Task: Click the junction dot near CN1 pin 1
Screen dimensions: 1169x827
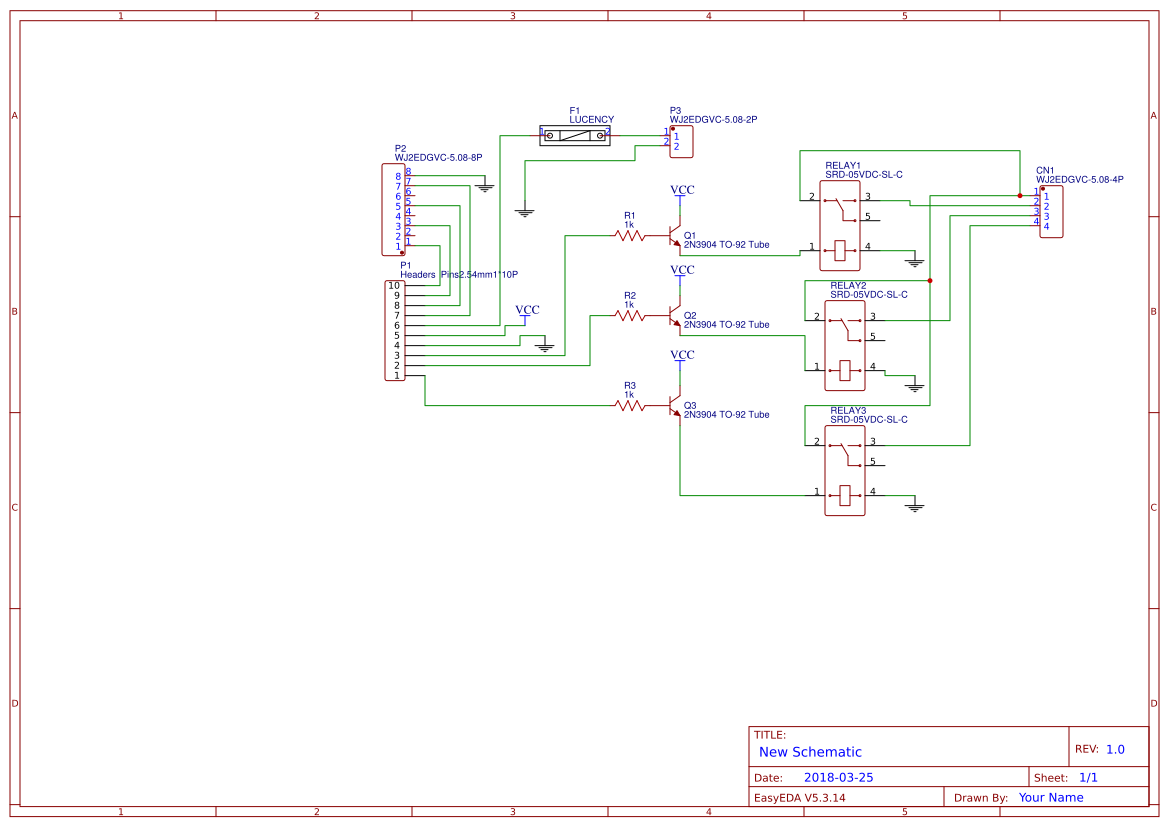Action: (x=1020, y=196)
